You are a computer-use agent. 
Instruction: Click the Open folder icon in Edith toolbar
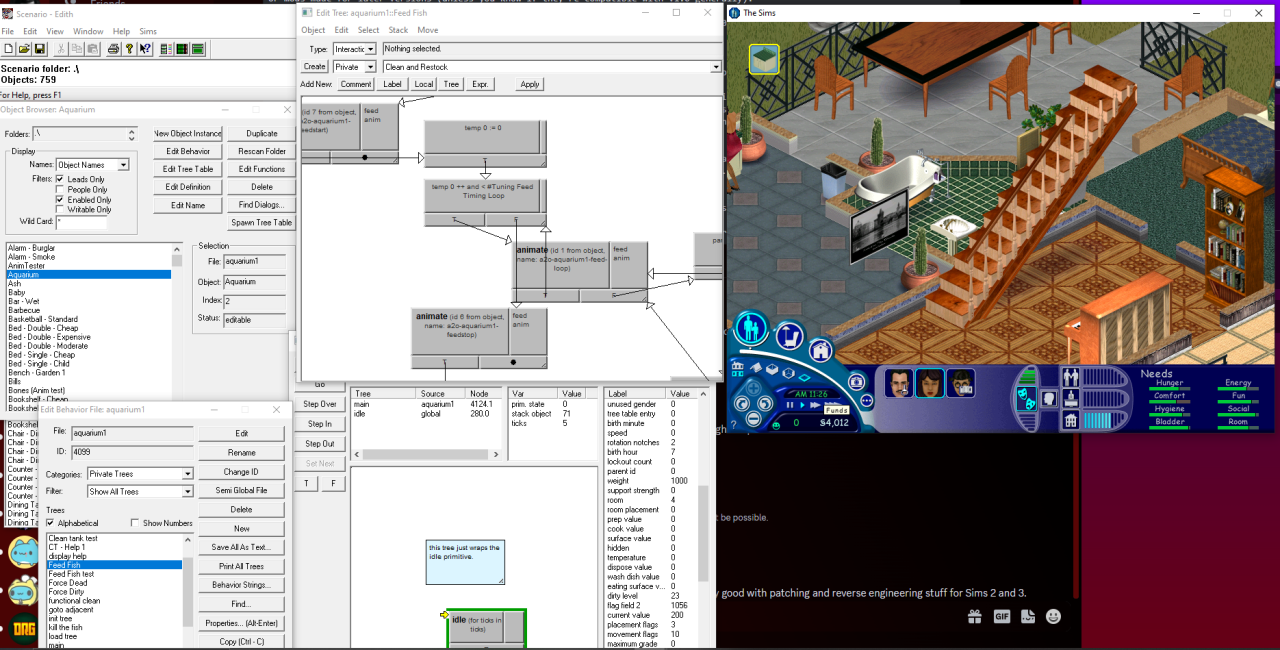tap(23, 48)
